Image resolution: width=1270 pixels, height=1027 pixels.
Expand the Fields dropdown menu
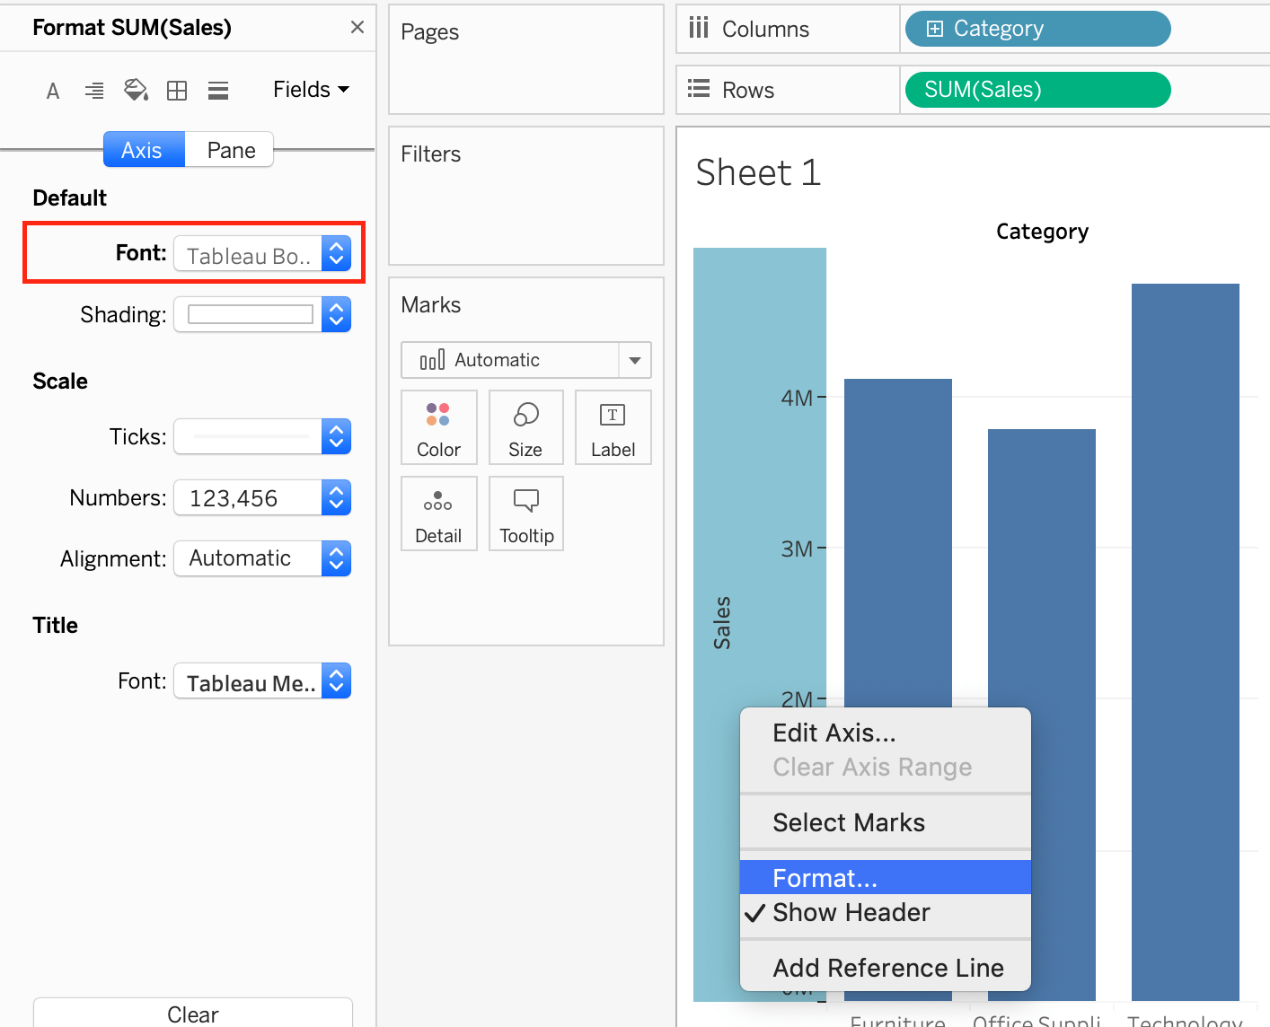point(311,90)
